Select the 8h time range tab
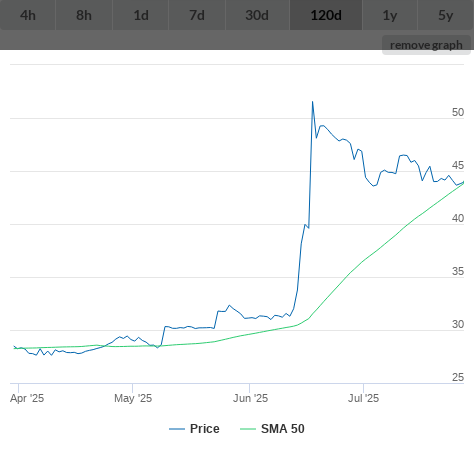 84,15
